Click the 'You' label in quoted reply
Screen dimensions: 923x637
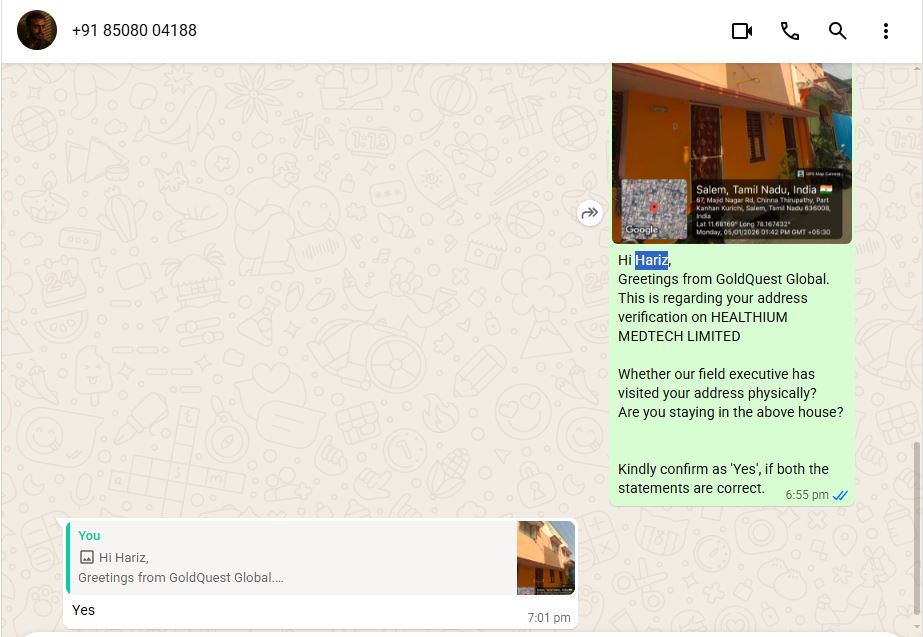pos(89,536)
